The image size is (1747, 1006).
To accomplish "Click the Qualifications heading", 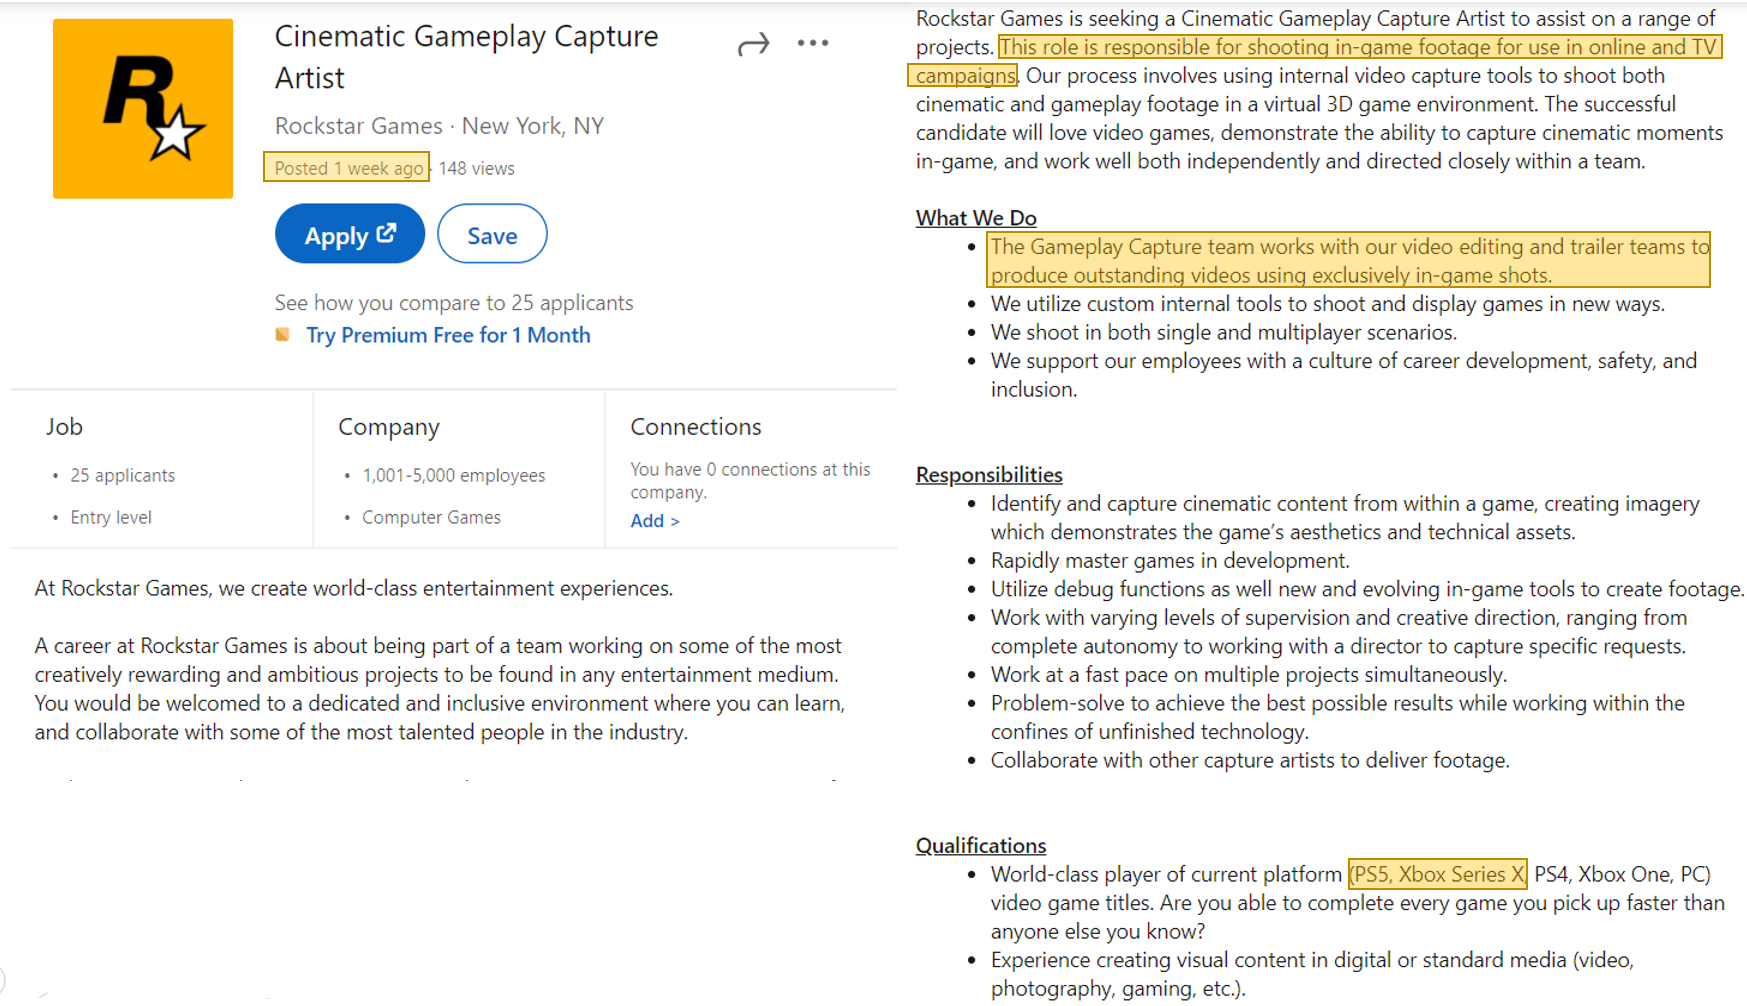I will 980,846.
